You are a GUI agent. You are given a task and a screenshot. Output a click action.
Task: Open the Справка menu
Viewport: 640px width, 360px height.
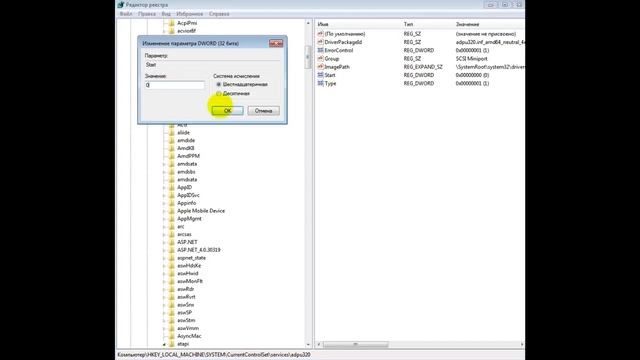[x=219, y=14]
